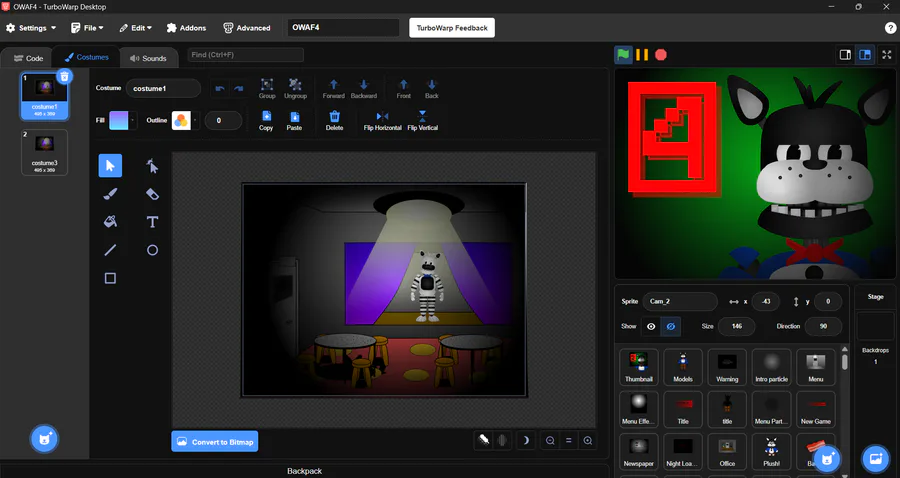This screenshot has width=900, height=478.
Task: Select the Office sprite
Action: (727, 452)
